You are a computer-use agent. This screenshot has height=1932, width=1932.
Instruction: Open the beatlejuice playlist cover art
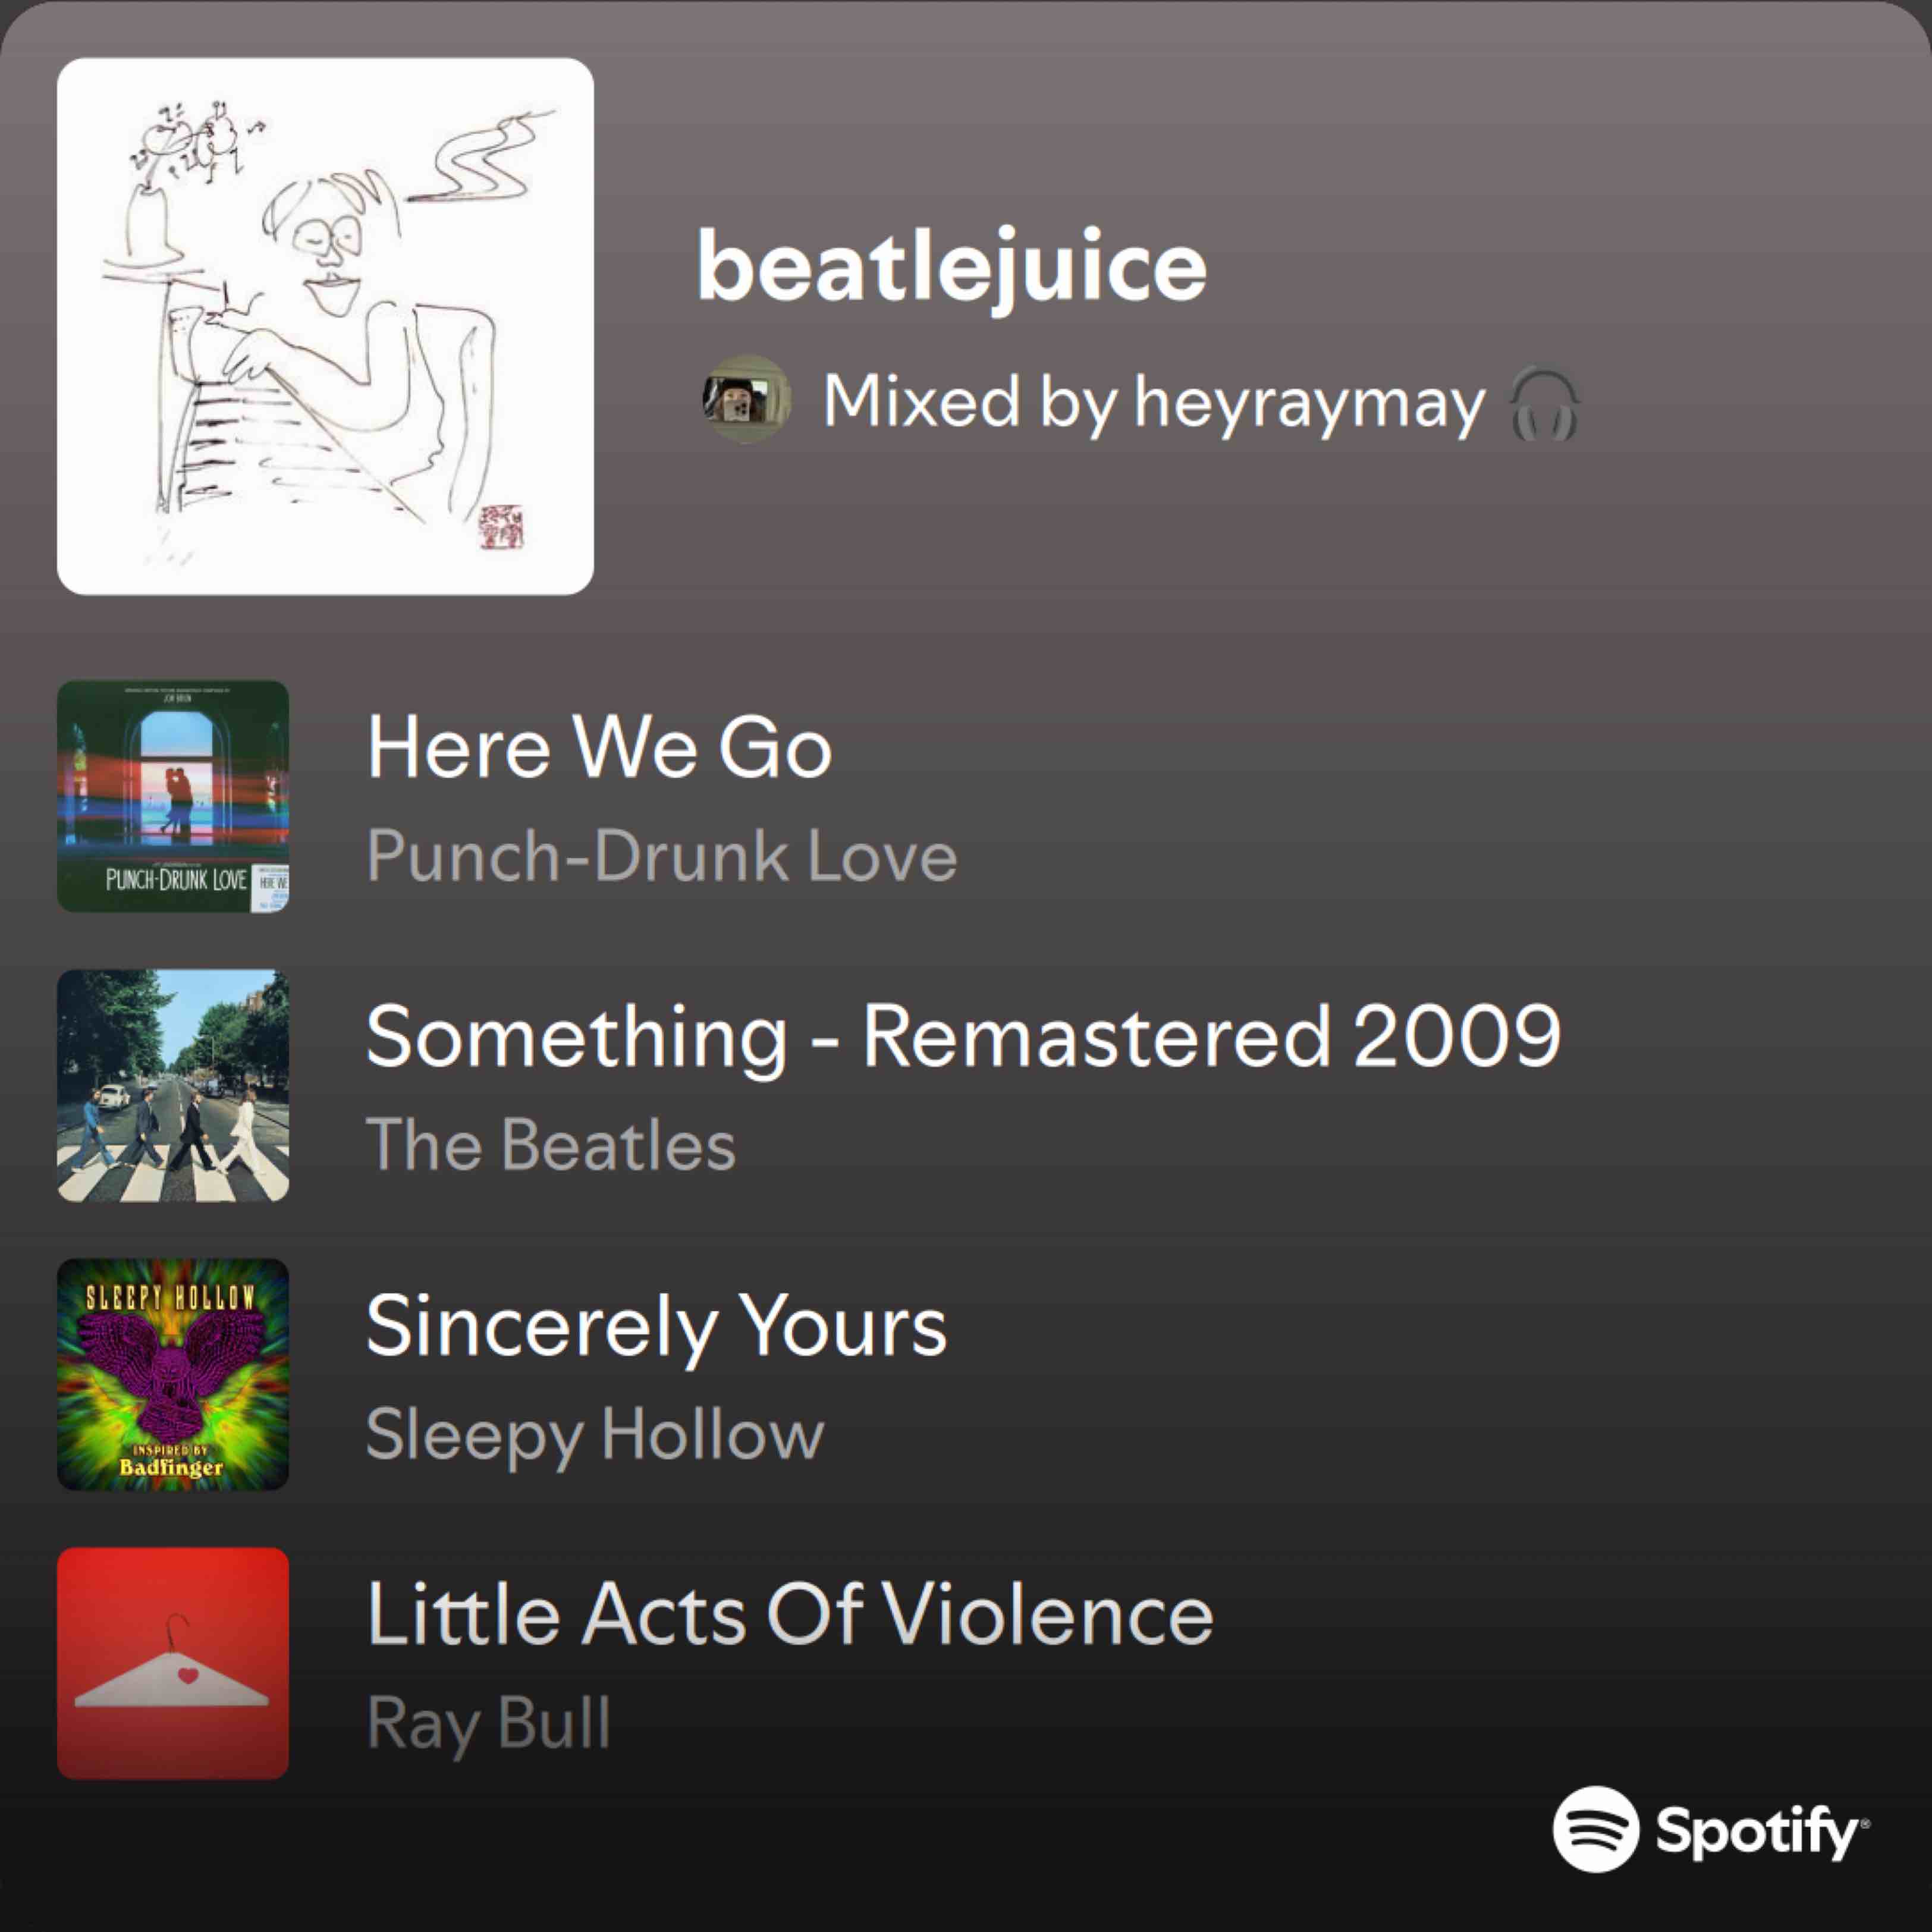(325, 326)
